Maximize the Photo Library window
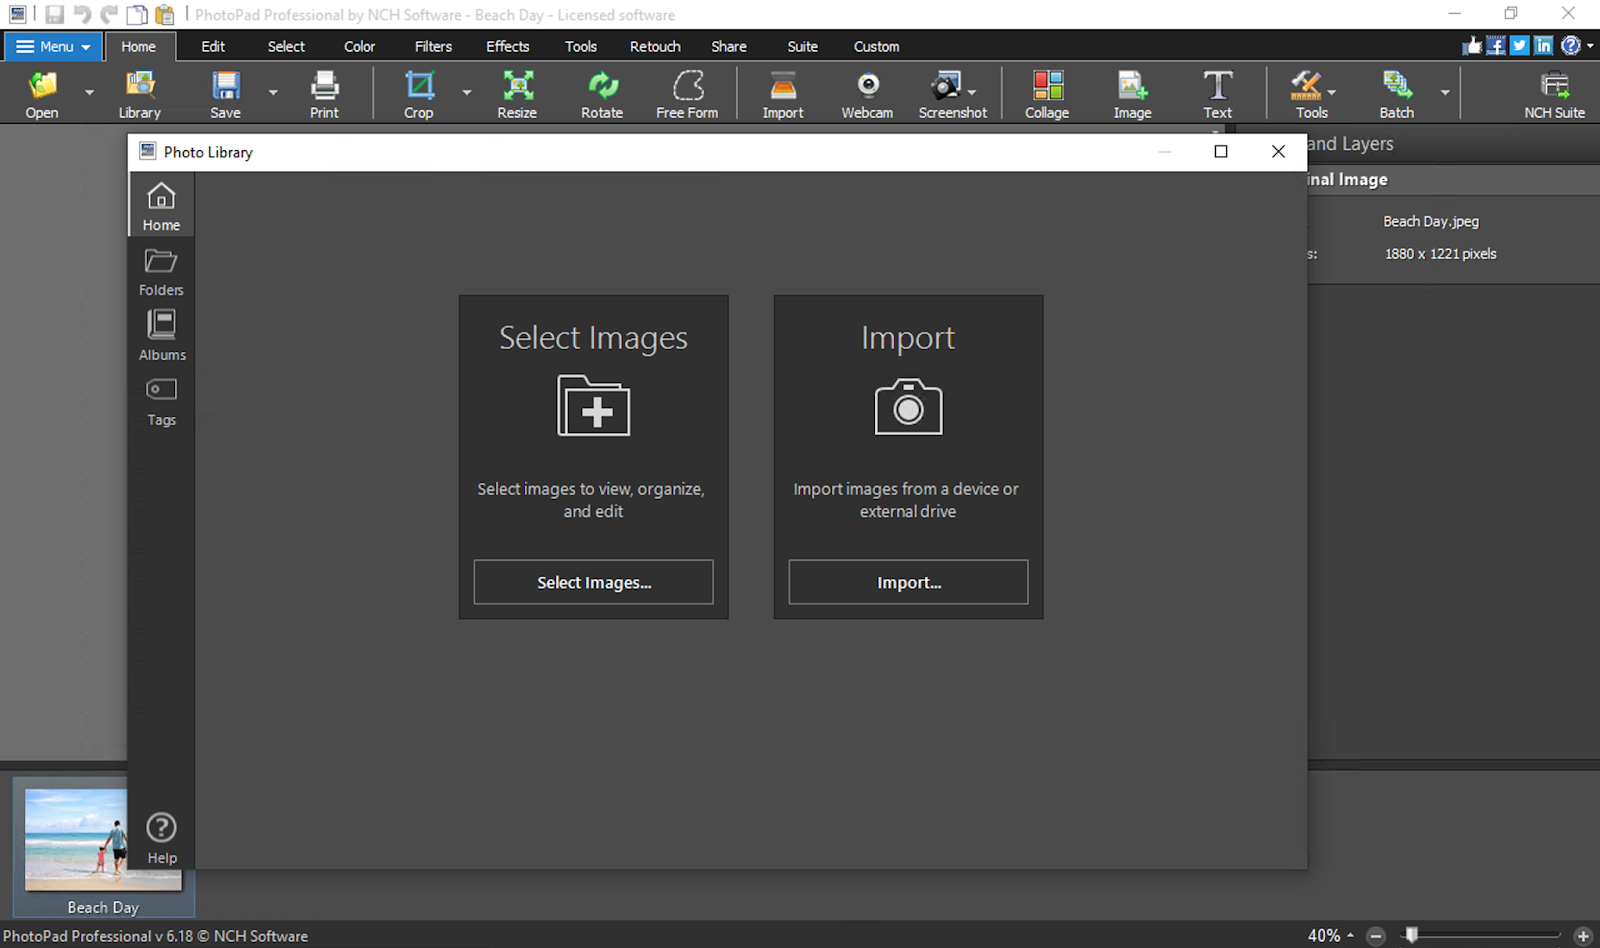The height and width of the screenshot is (948, 1600). pyautogui.click(x=1221, y=151)
